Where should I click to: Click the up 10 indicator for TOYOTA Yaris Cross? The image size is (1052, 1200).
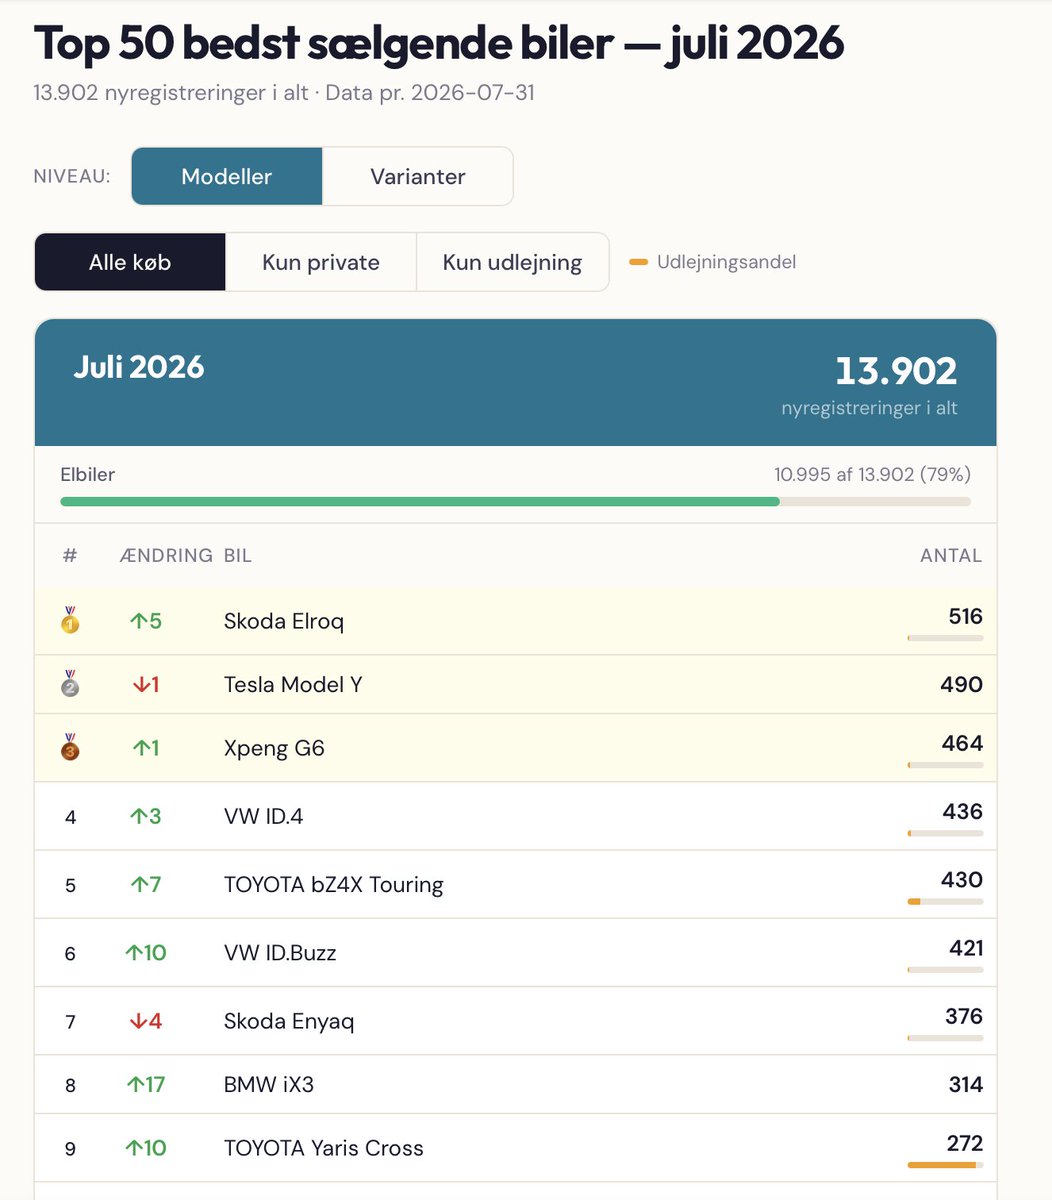(146, 1148)
